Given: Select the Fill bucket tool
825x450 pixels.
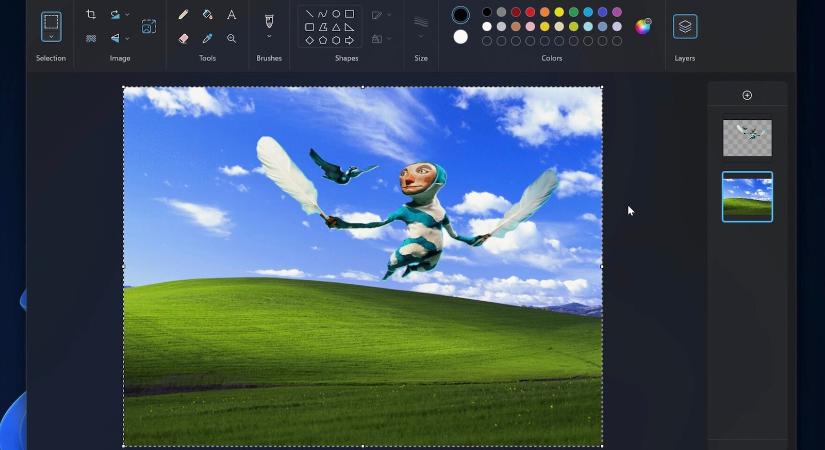Looking at the screenshot, I should point(207,15).
